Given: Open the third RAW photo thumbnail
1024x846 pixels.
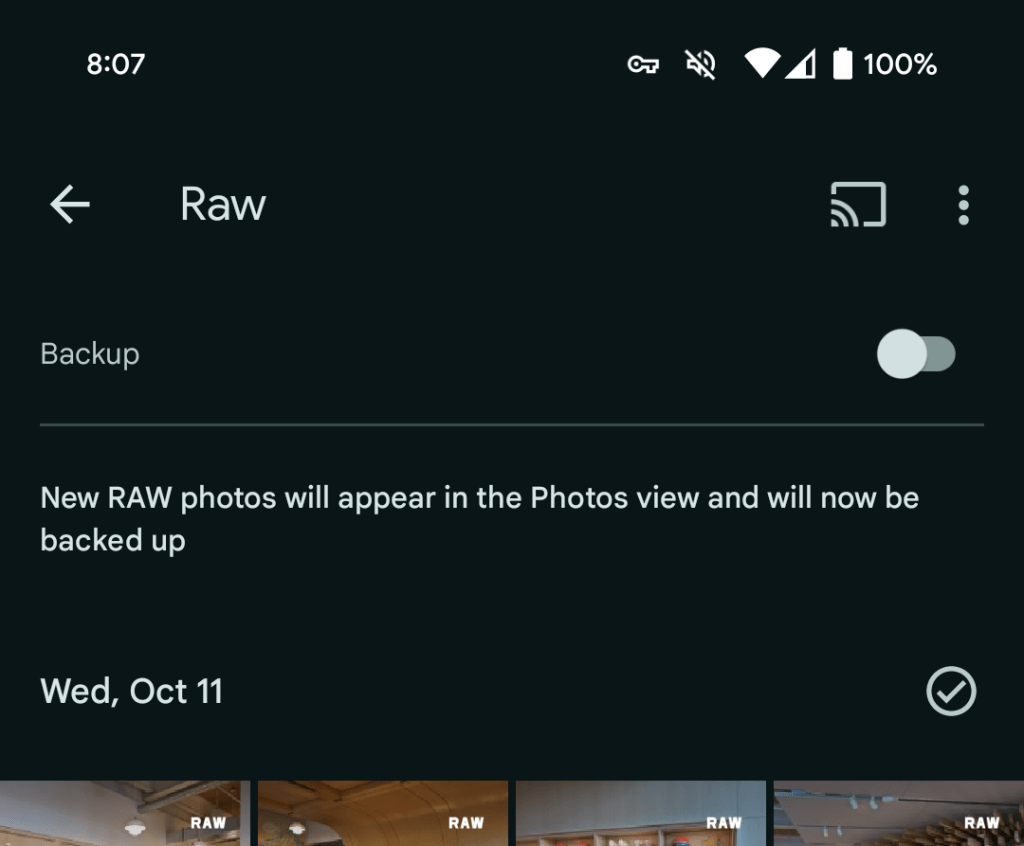Looking at the screenshot, I should pos(641,814).
